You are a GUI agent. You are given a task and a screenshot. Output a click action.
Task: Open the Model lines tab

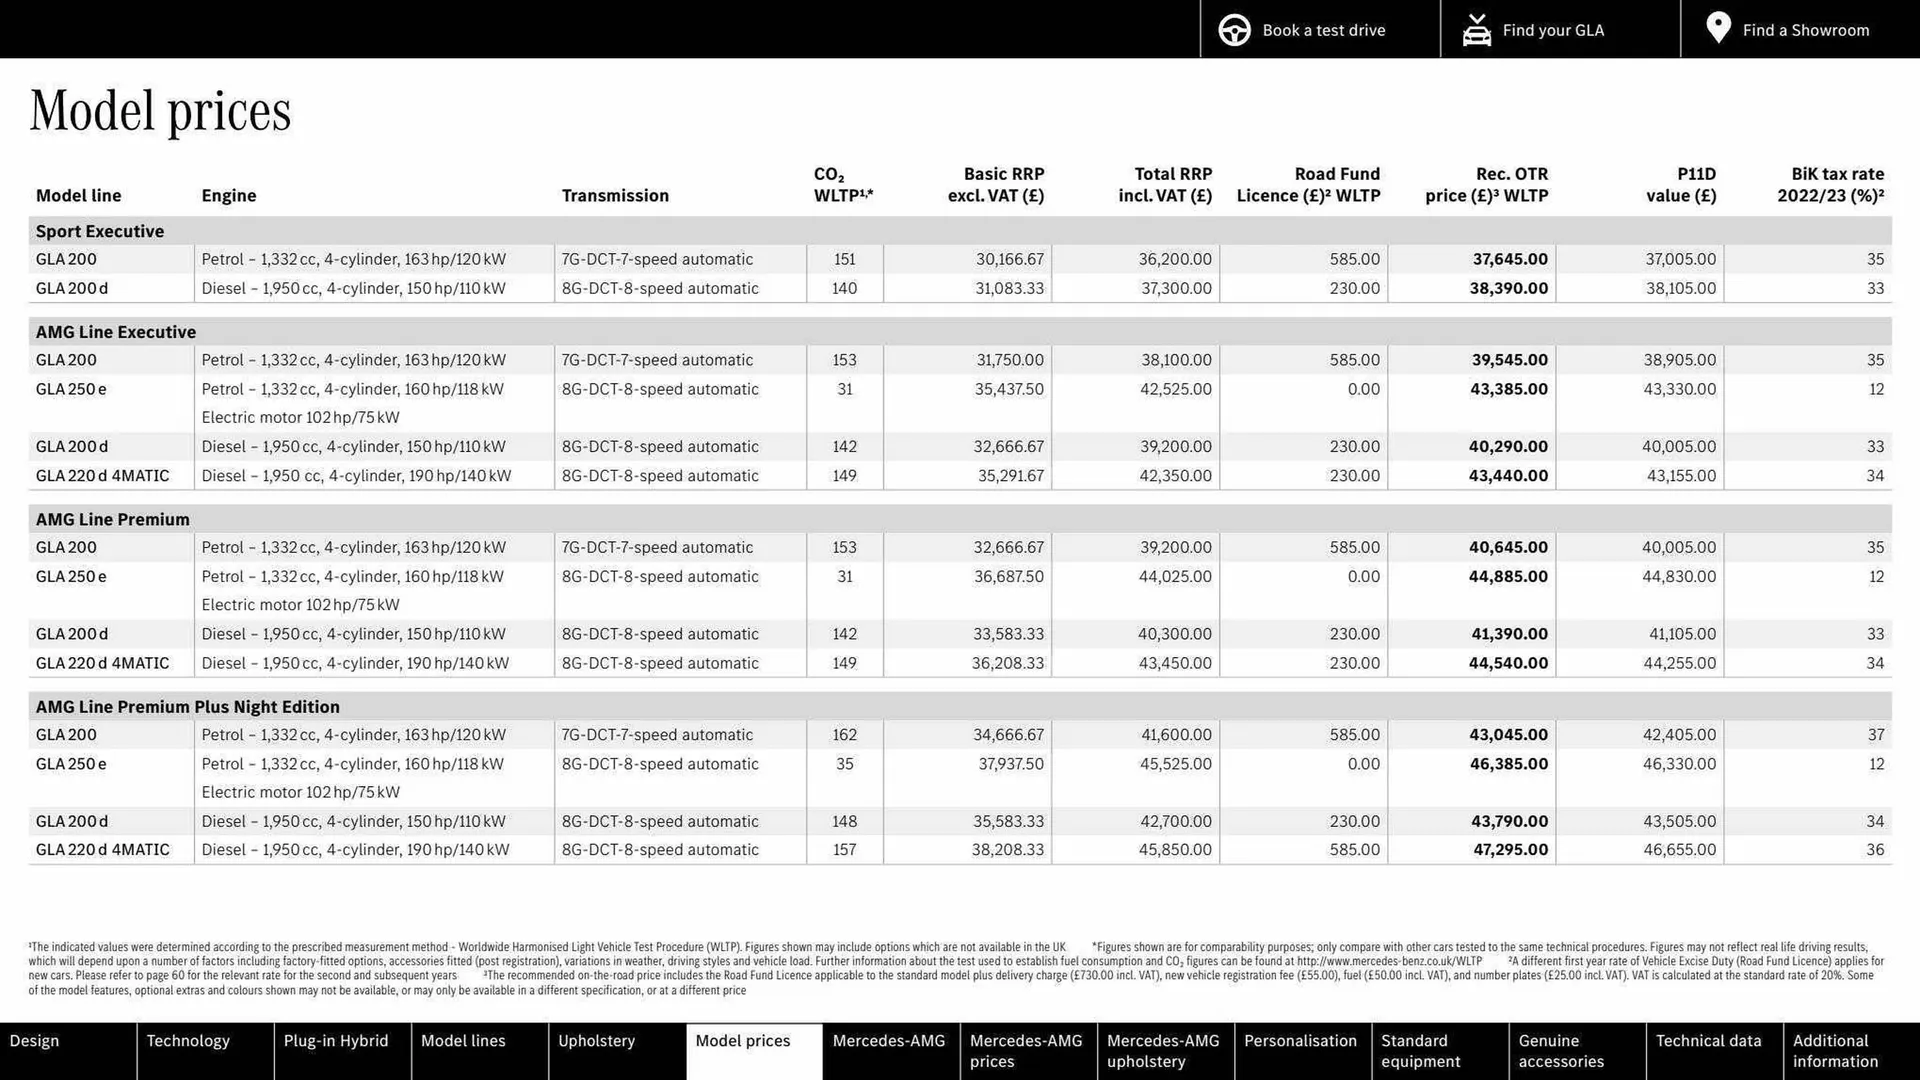click(463, 1051)
